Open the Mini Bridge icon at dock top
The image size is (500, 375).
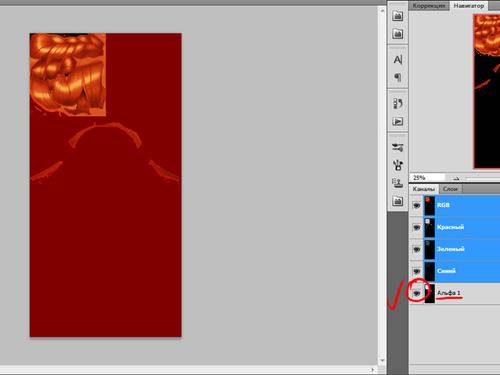[x=398, y=16]
